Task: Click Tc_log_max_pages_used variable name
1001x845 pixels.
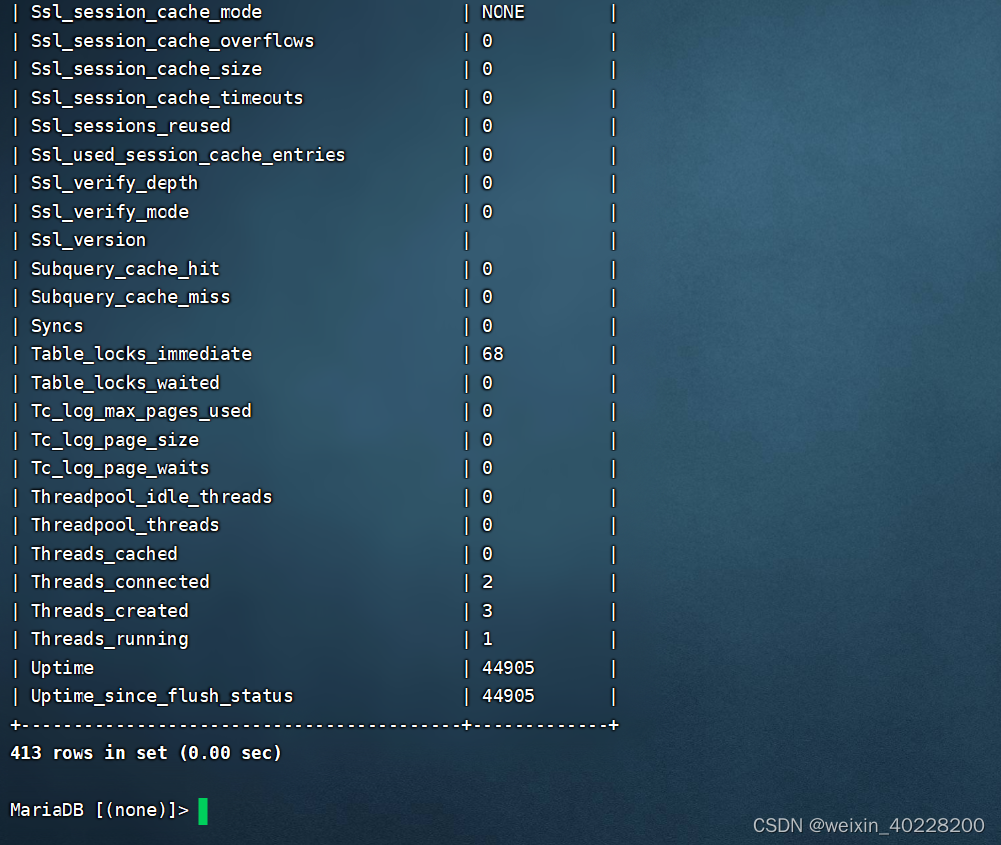Action: click(x=141, y=411)
